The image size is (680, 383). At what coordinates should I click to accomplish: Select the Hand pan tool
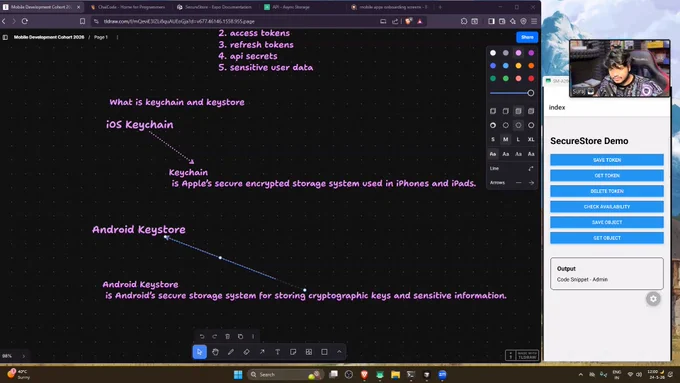point(215,352)
